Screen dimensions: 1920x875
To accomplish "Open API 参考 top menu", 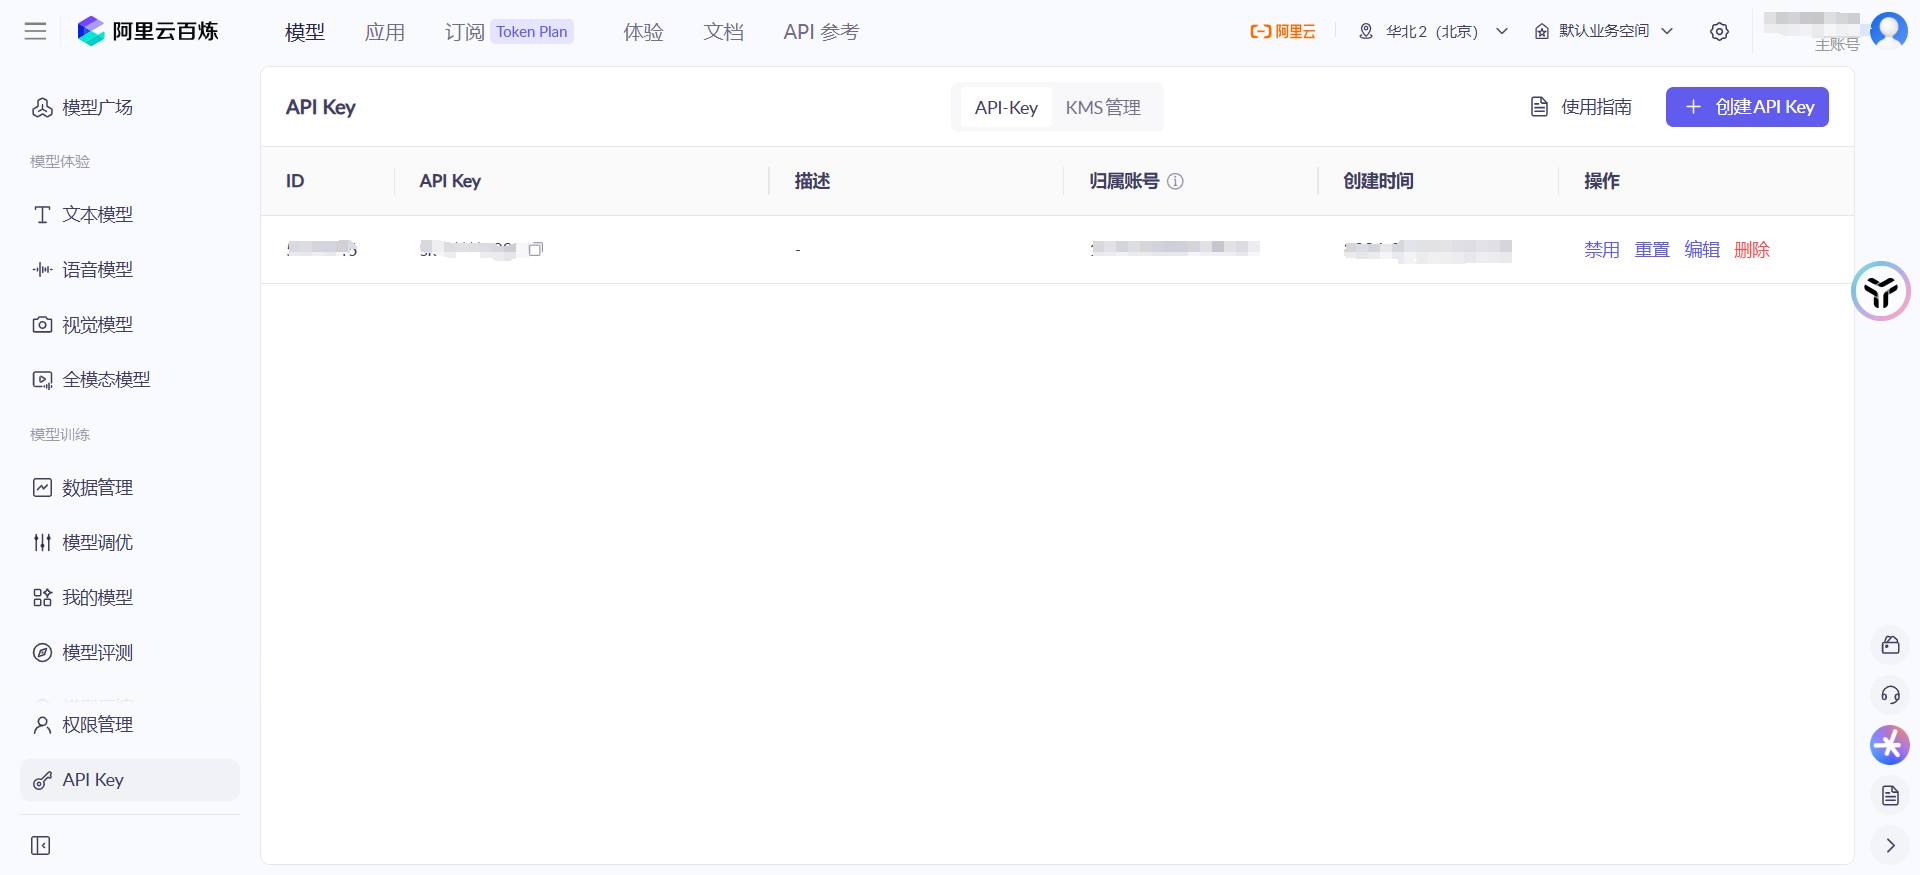I will tap(821, 32).
